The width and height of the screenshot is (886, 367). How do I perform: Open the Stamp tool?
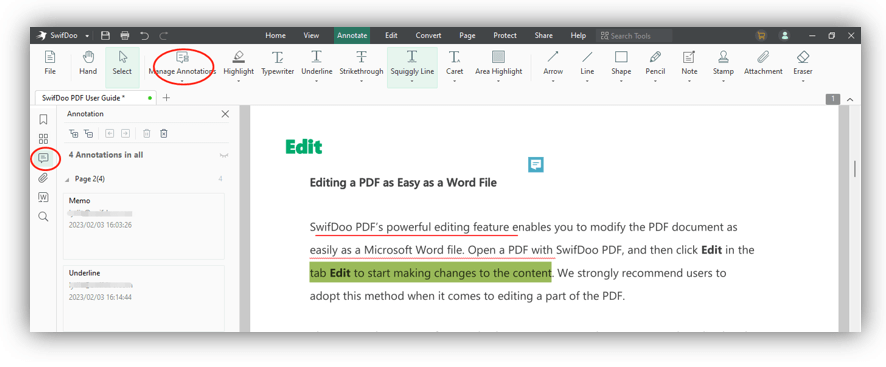[x=723, y=63]
